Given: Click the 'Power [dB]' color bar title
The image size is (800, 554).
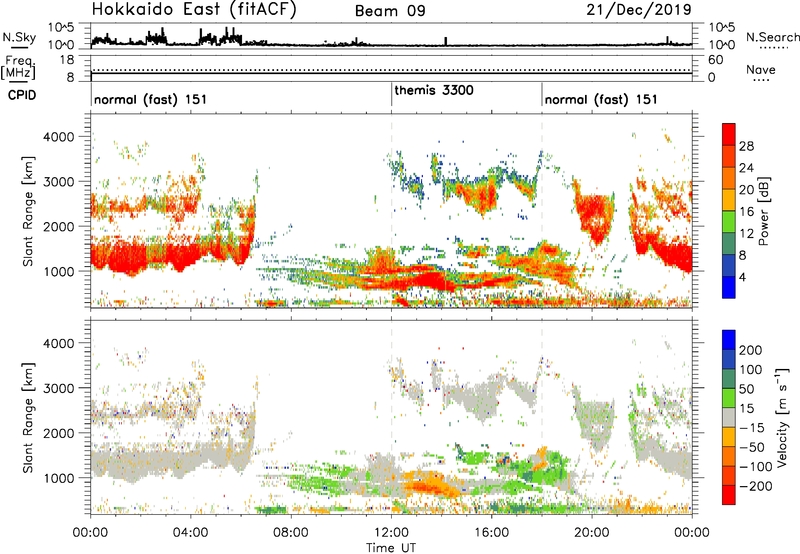Looking at the screenshot, I should pos(764,211).
